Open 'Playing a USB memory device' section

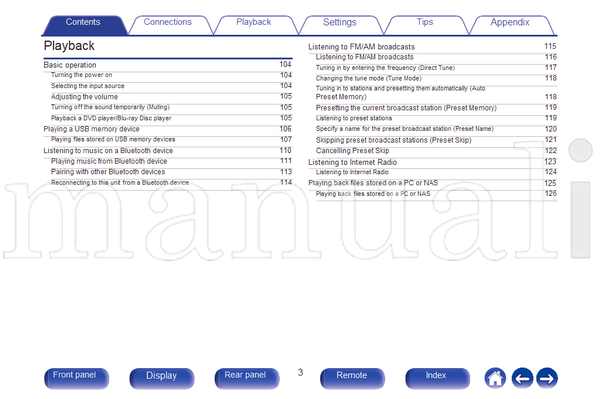click(168, 129)
